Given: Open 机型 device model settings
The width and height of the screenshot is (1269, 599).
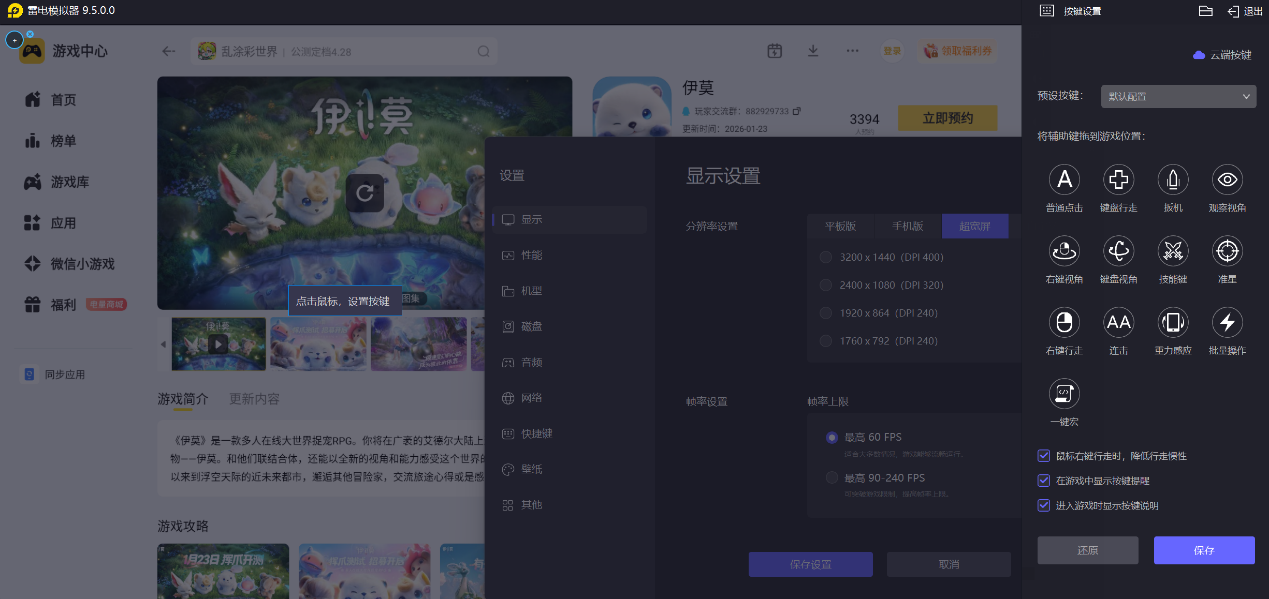Looking at the screenshot, I should coord(569,291).
